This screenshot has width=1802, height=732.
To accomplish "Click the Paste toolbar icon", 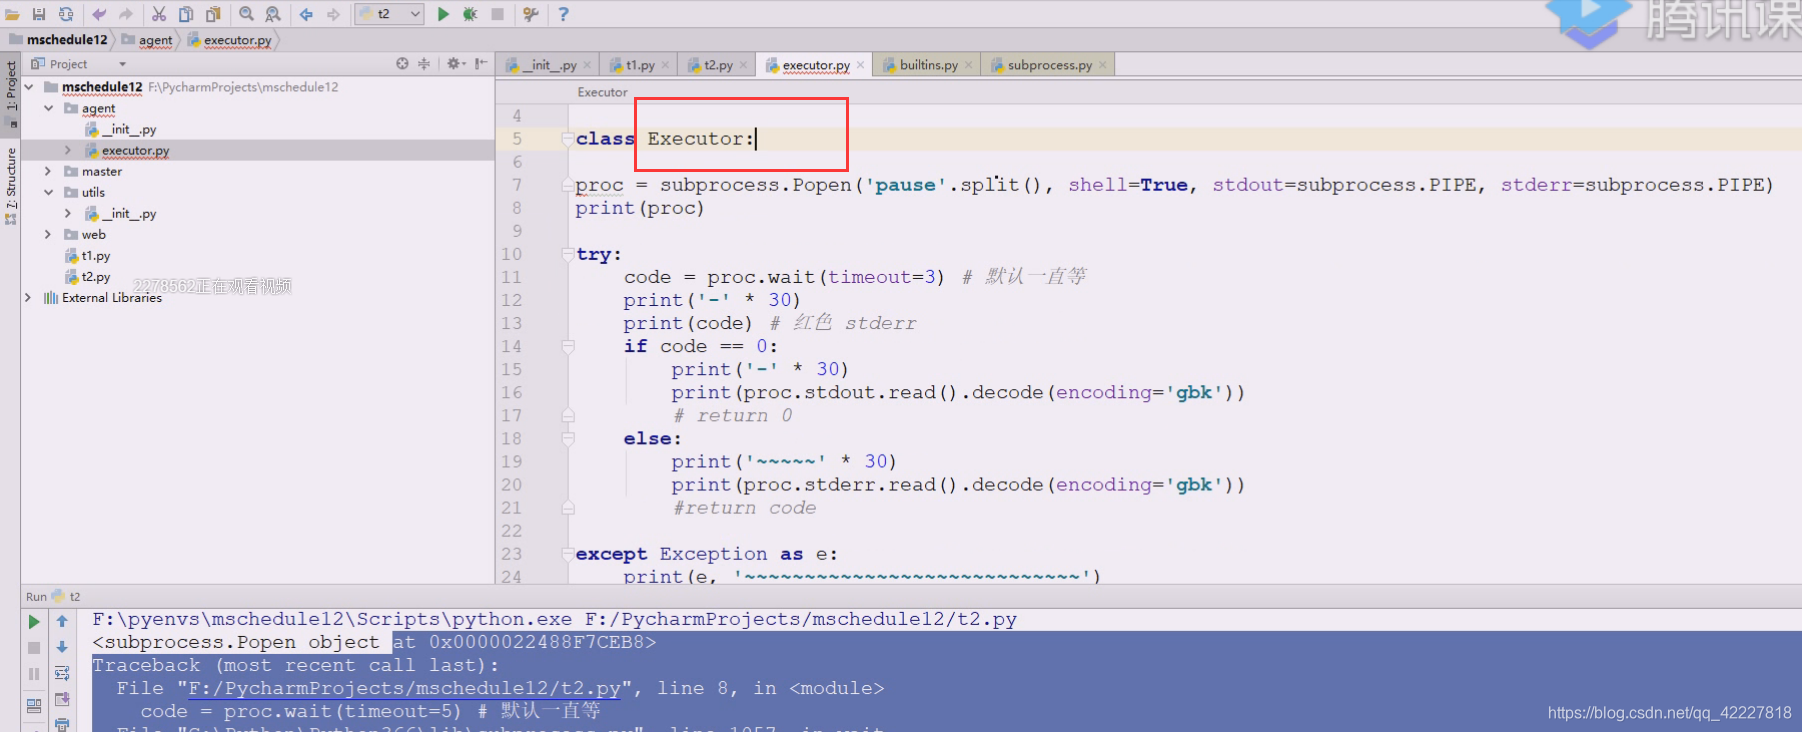I will pyautogui.click(x=213, y=14).
